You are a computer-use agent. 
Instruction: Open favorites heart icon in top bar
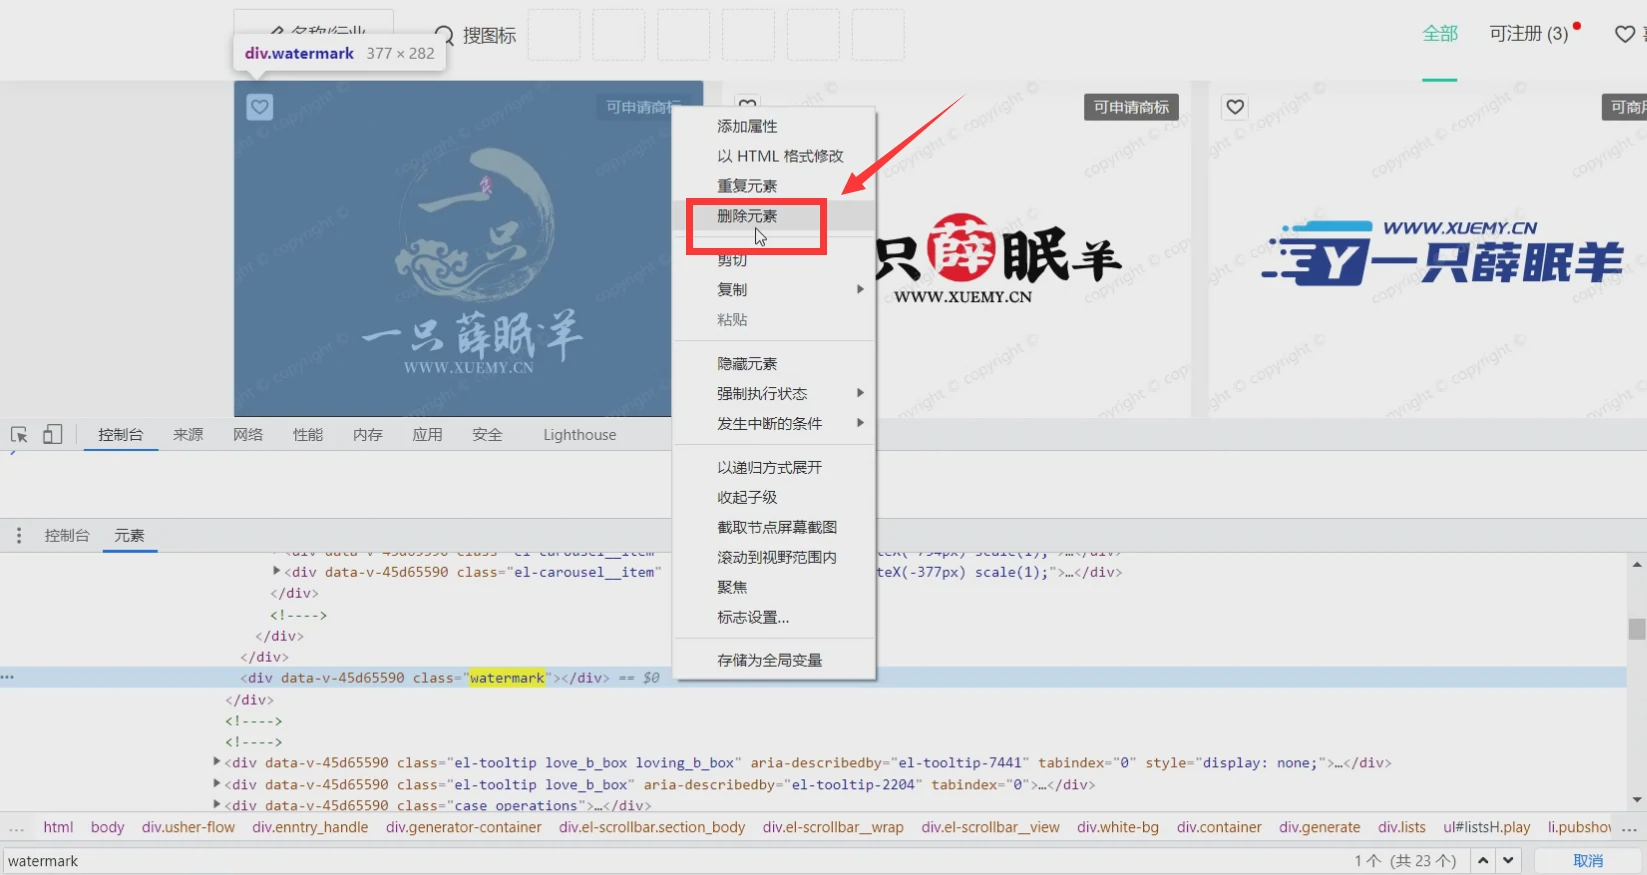tap(1625, 34)
